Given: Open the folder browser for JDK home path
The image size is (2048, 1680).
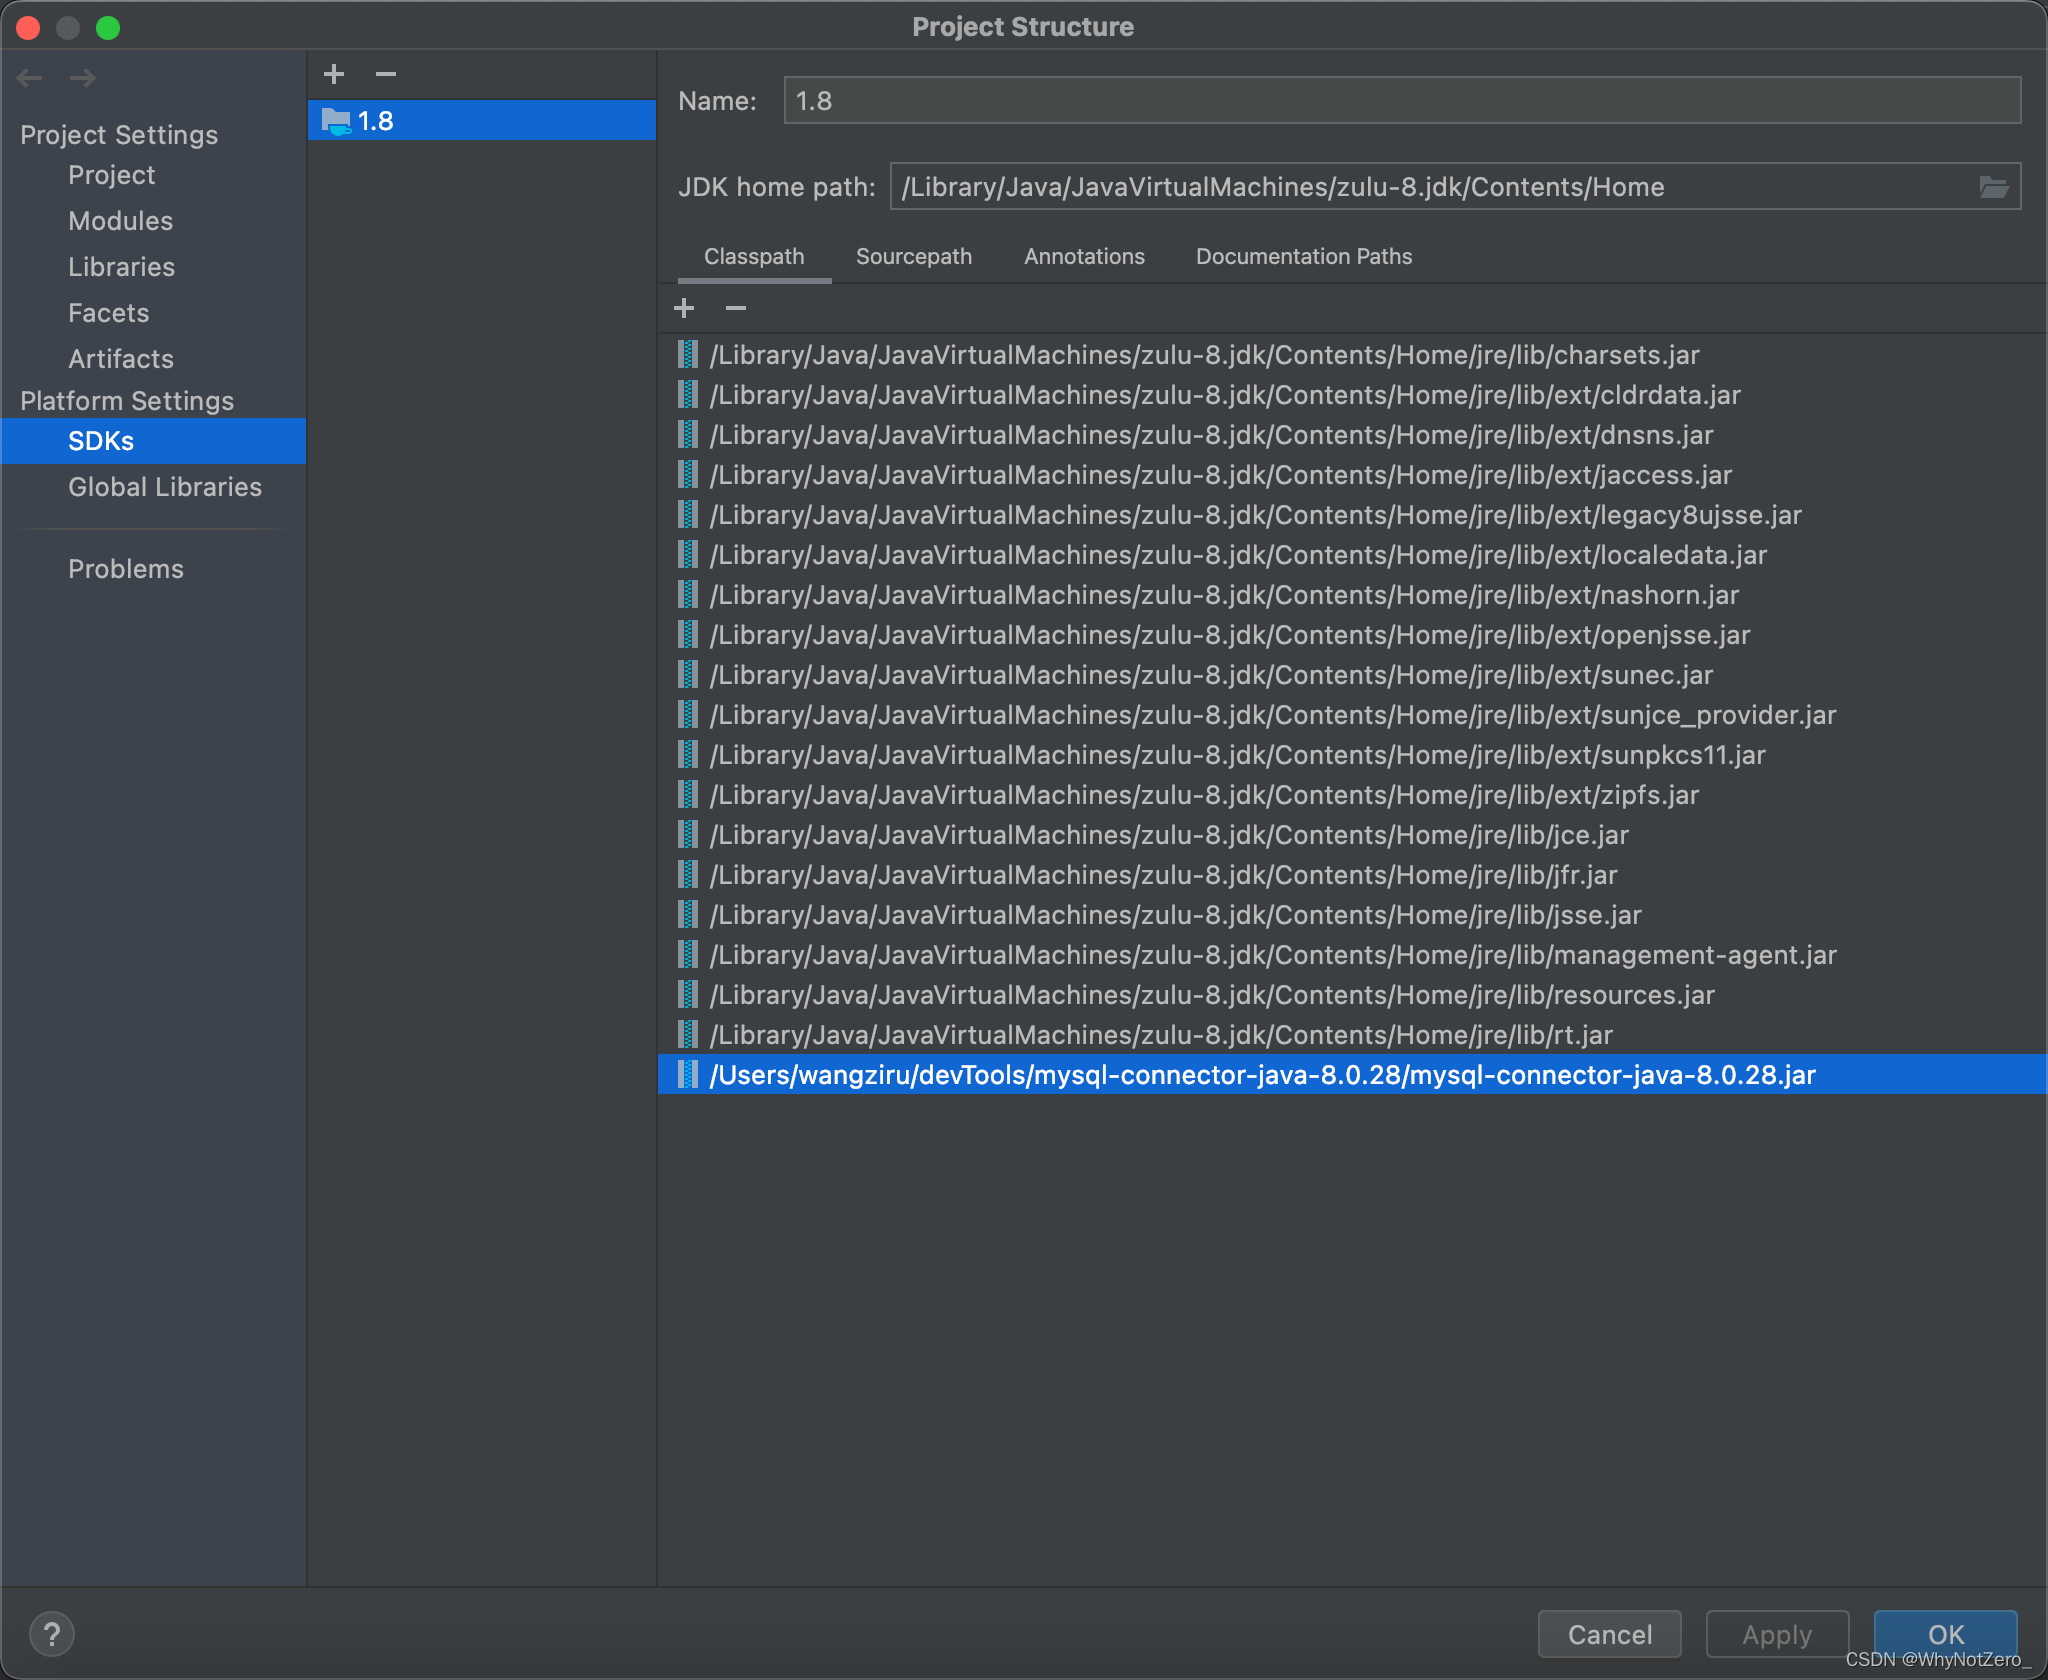Looking at the screenshot, I should pos(1993,186).
